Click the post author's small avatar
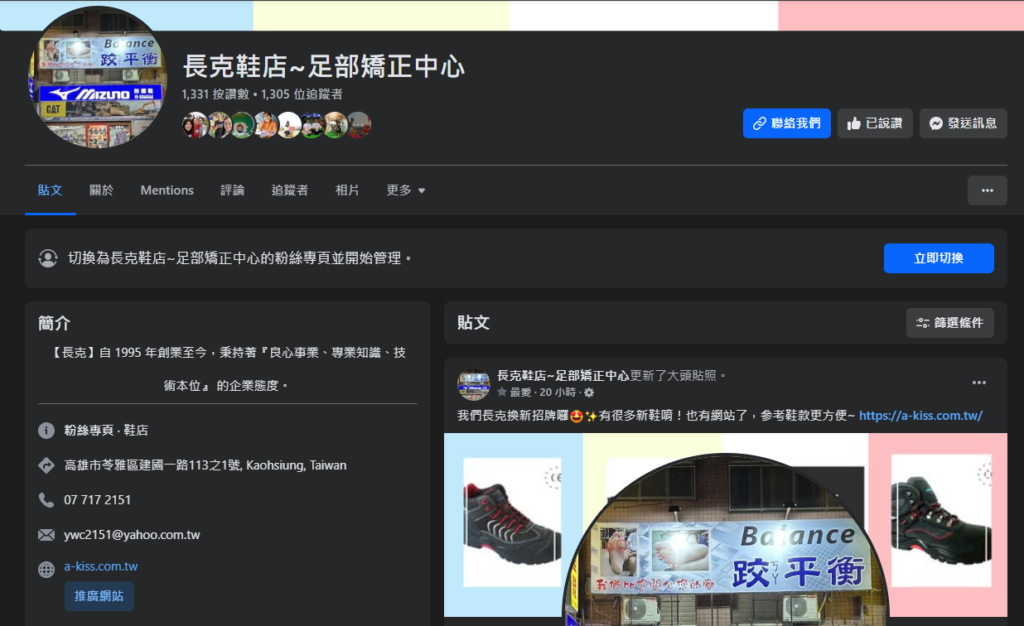The width and height of the screenshot is (1024, 626). [x=473, y=384]
